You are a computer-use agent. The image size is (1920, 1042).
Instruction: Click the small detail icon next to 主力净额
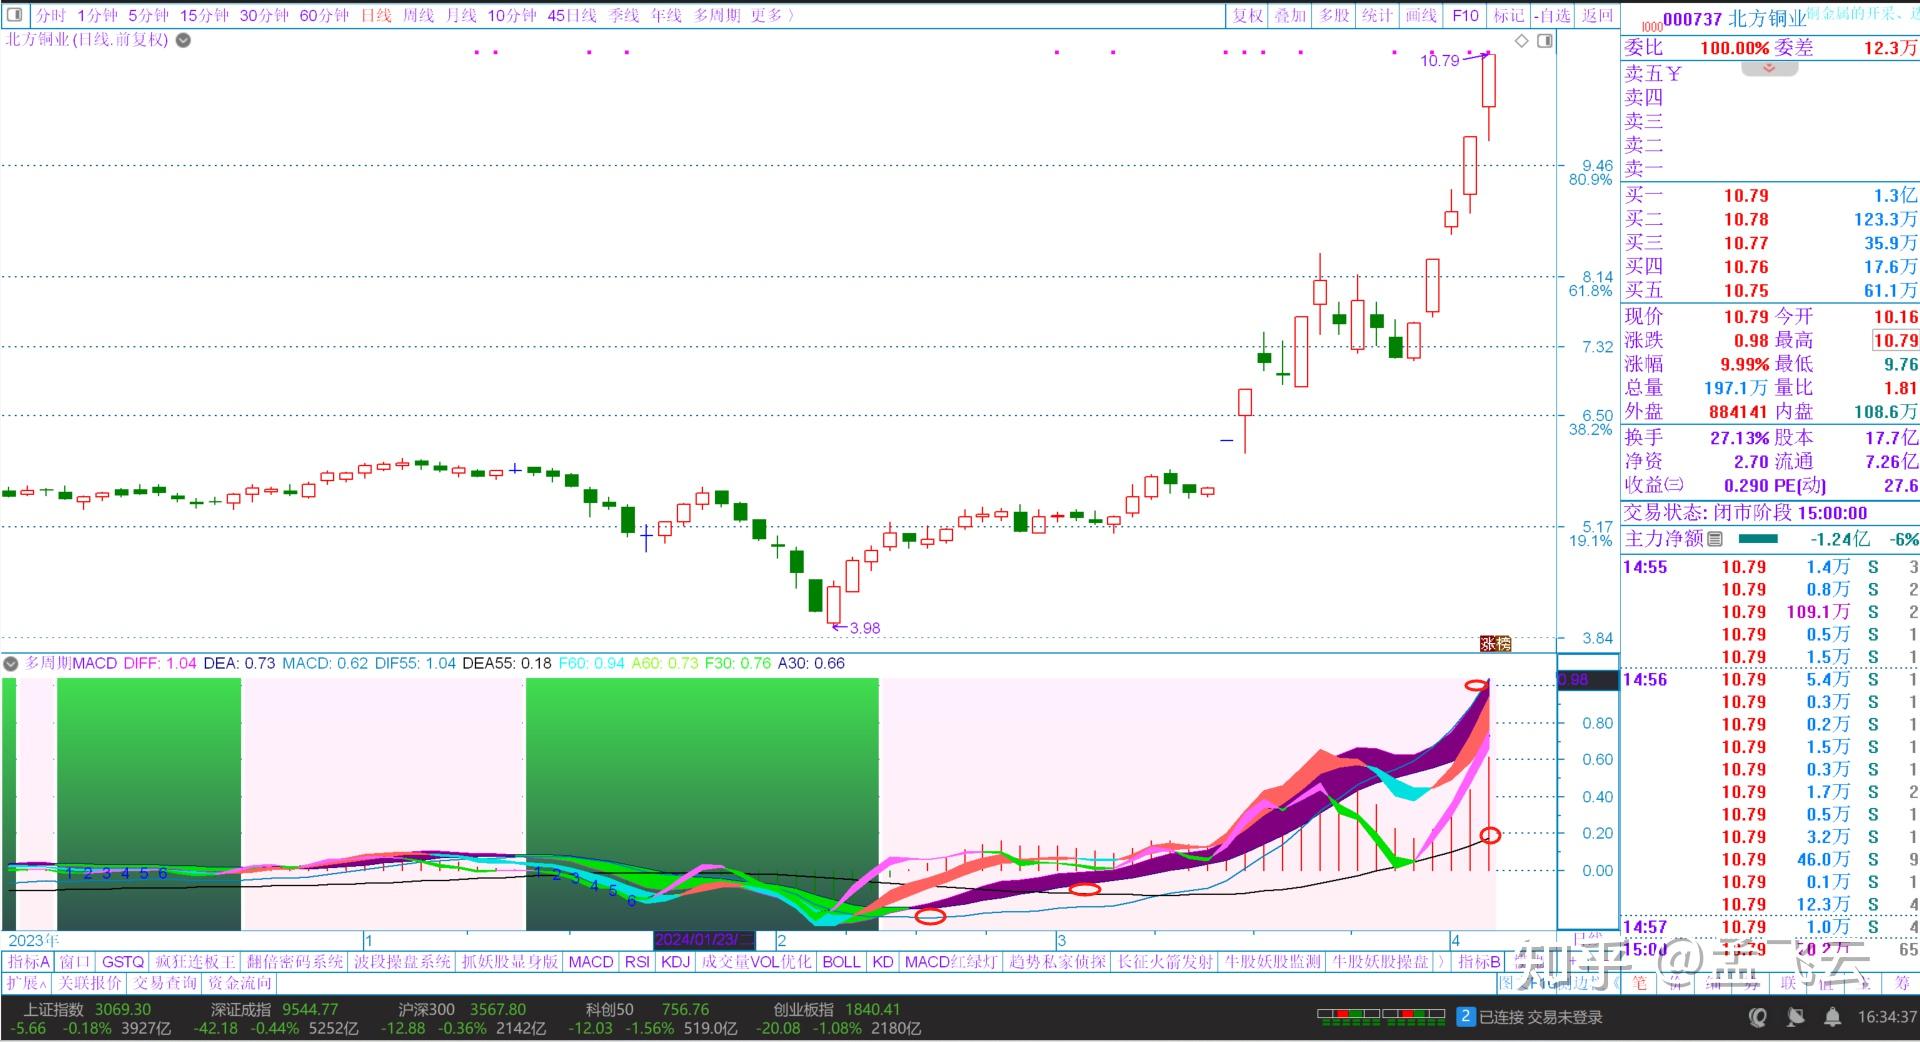click(1716, 538)
